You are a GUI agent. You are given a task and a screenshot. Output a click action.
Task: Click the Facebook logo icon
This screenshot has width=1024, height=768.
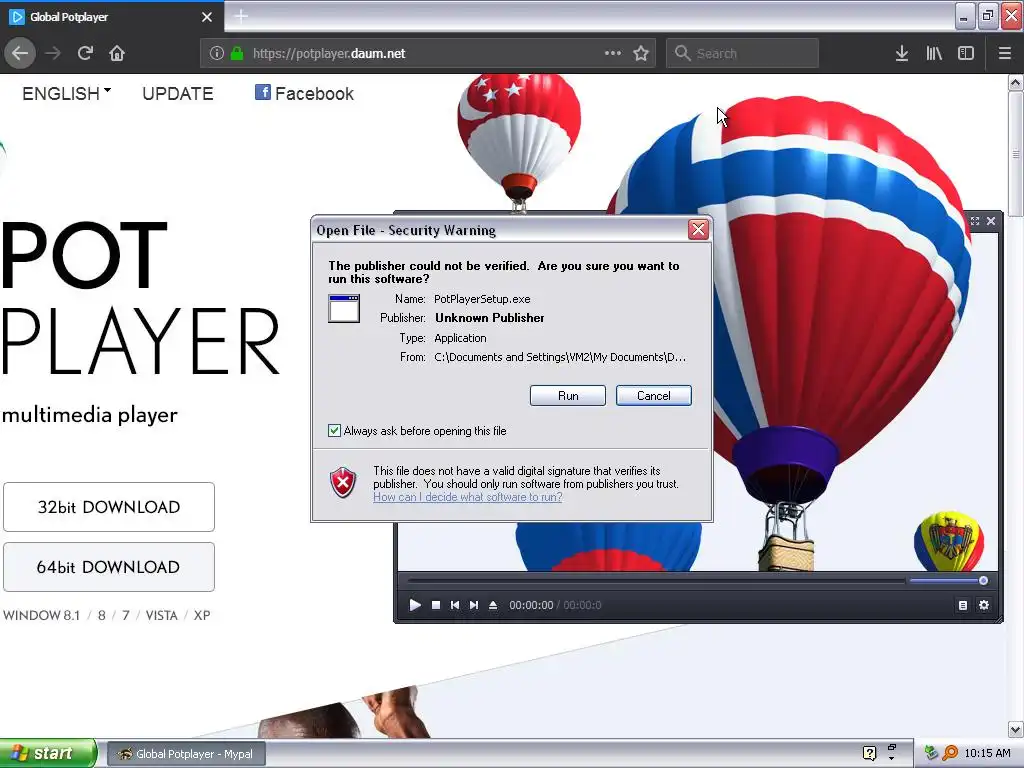(263, 92)
